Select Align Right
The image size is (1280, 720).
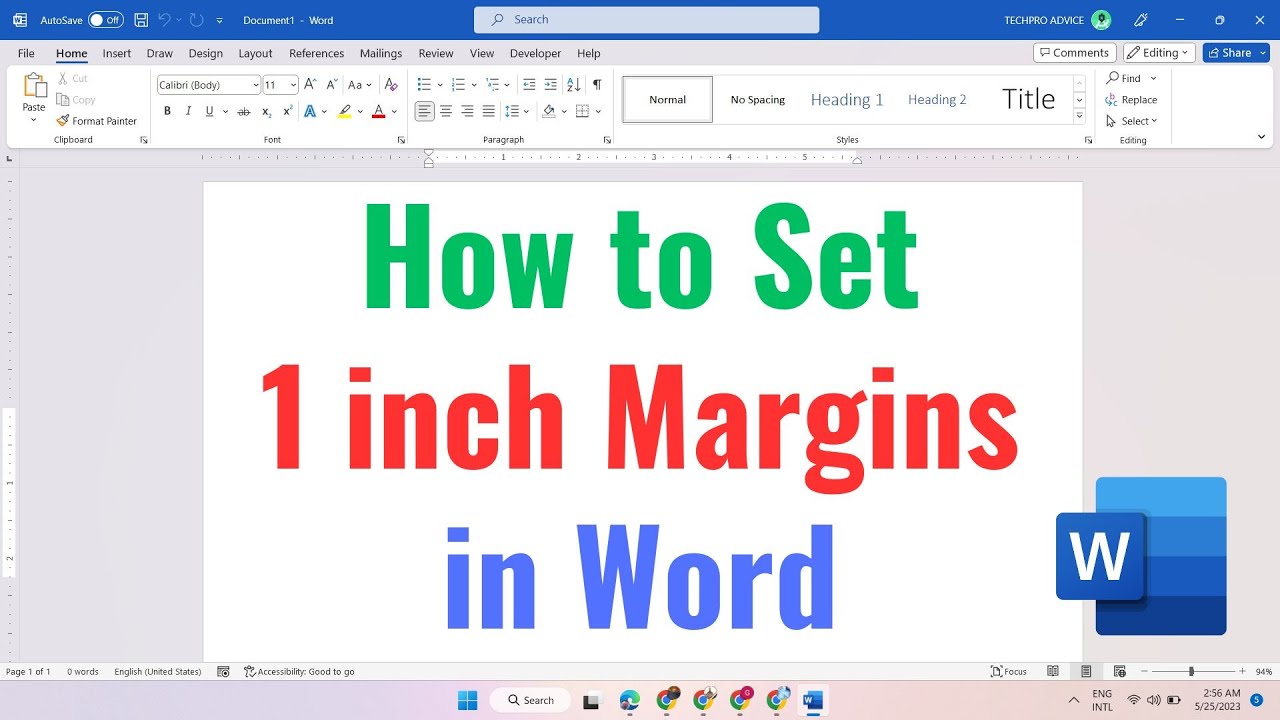(x=467, y=111)
